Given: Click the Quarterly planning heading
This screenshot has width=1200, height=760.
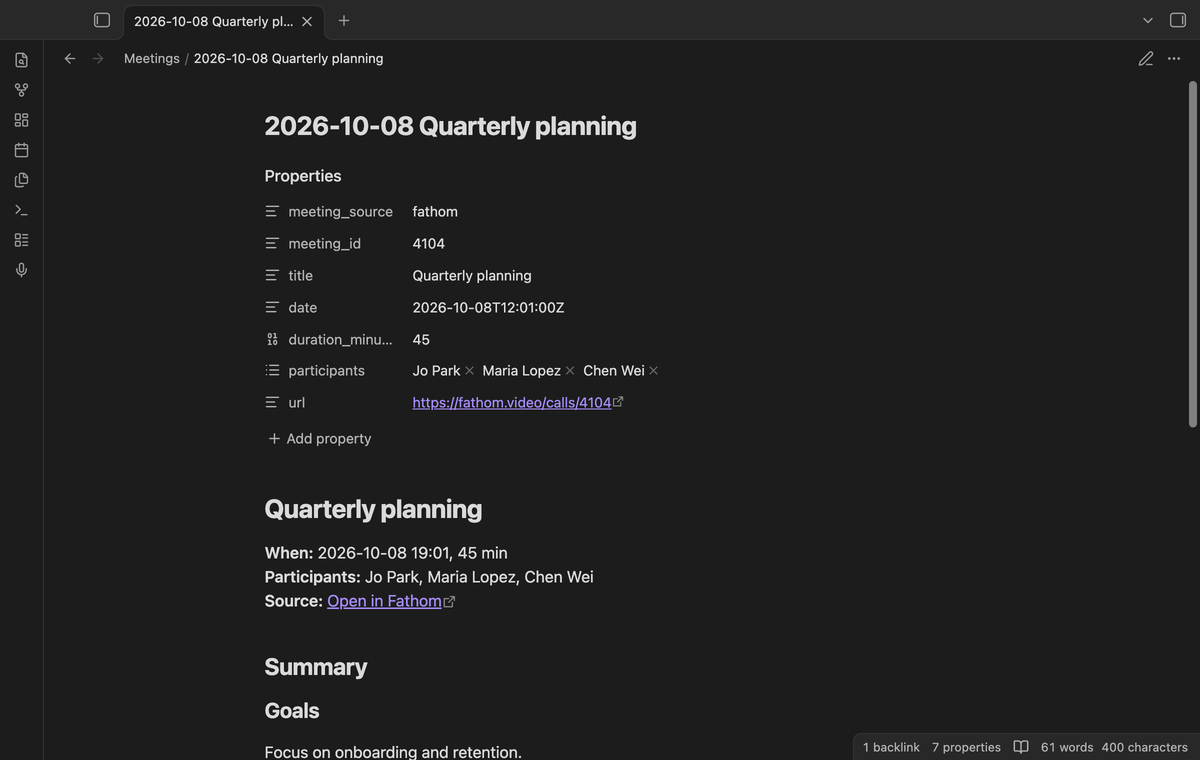Looking at the screenshot, I should pos(373,509).
